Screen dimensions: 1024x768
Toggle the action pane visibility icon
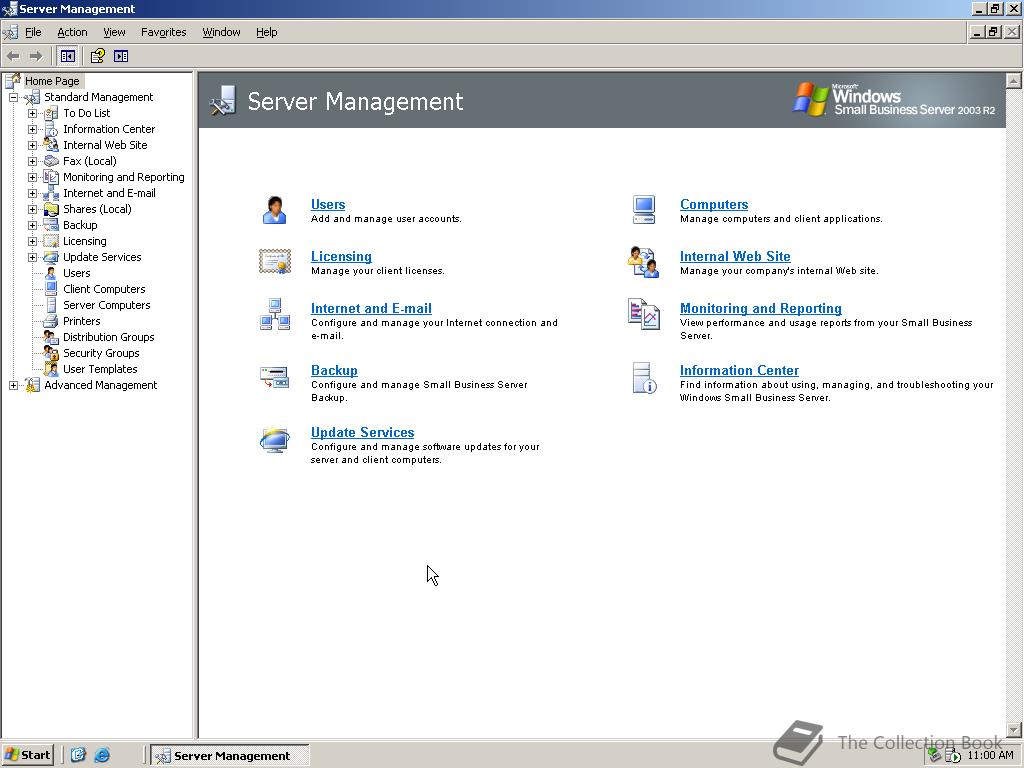(120, 56)
